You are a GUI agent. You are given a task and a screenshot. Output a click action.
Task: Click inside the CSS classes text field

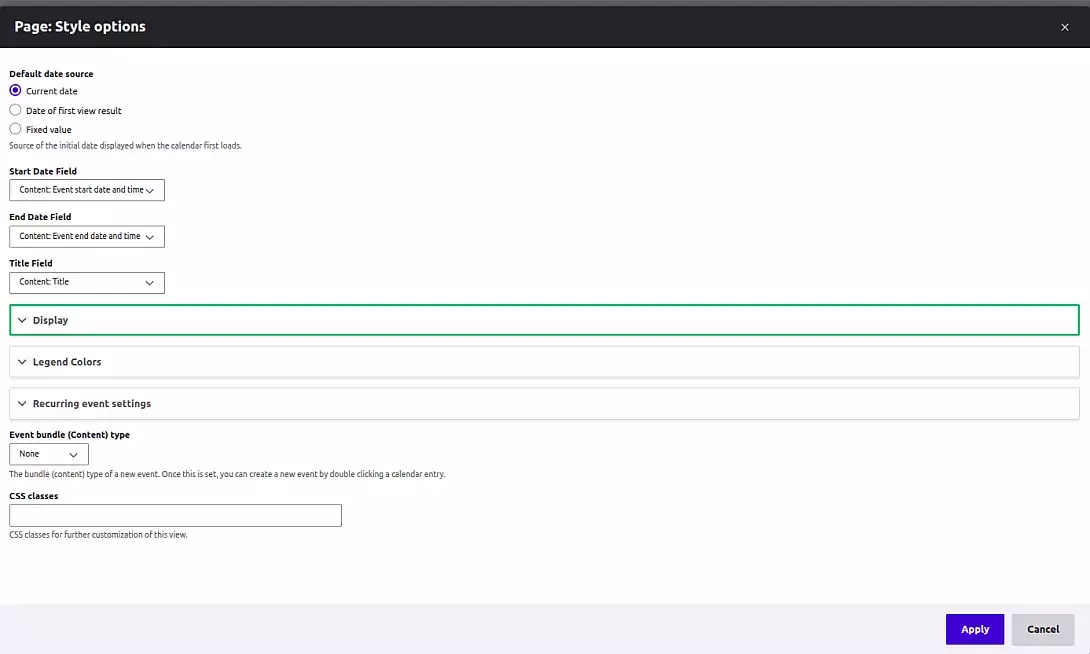[x=175, y=514]
